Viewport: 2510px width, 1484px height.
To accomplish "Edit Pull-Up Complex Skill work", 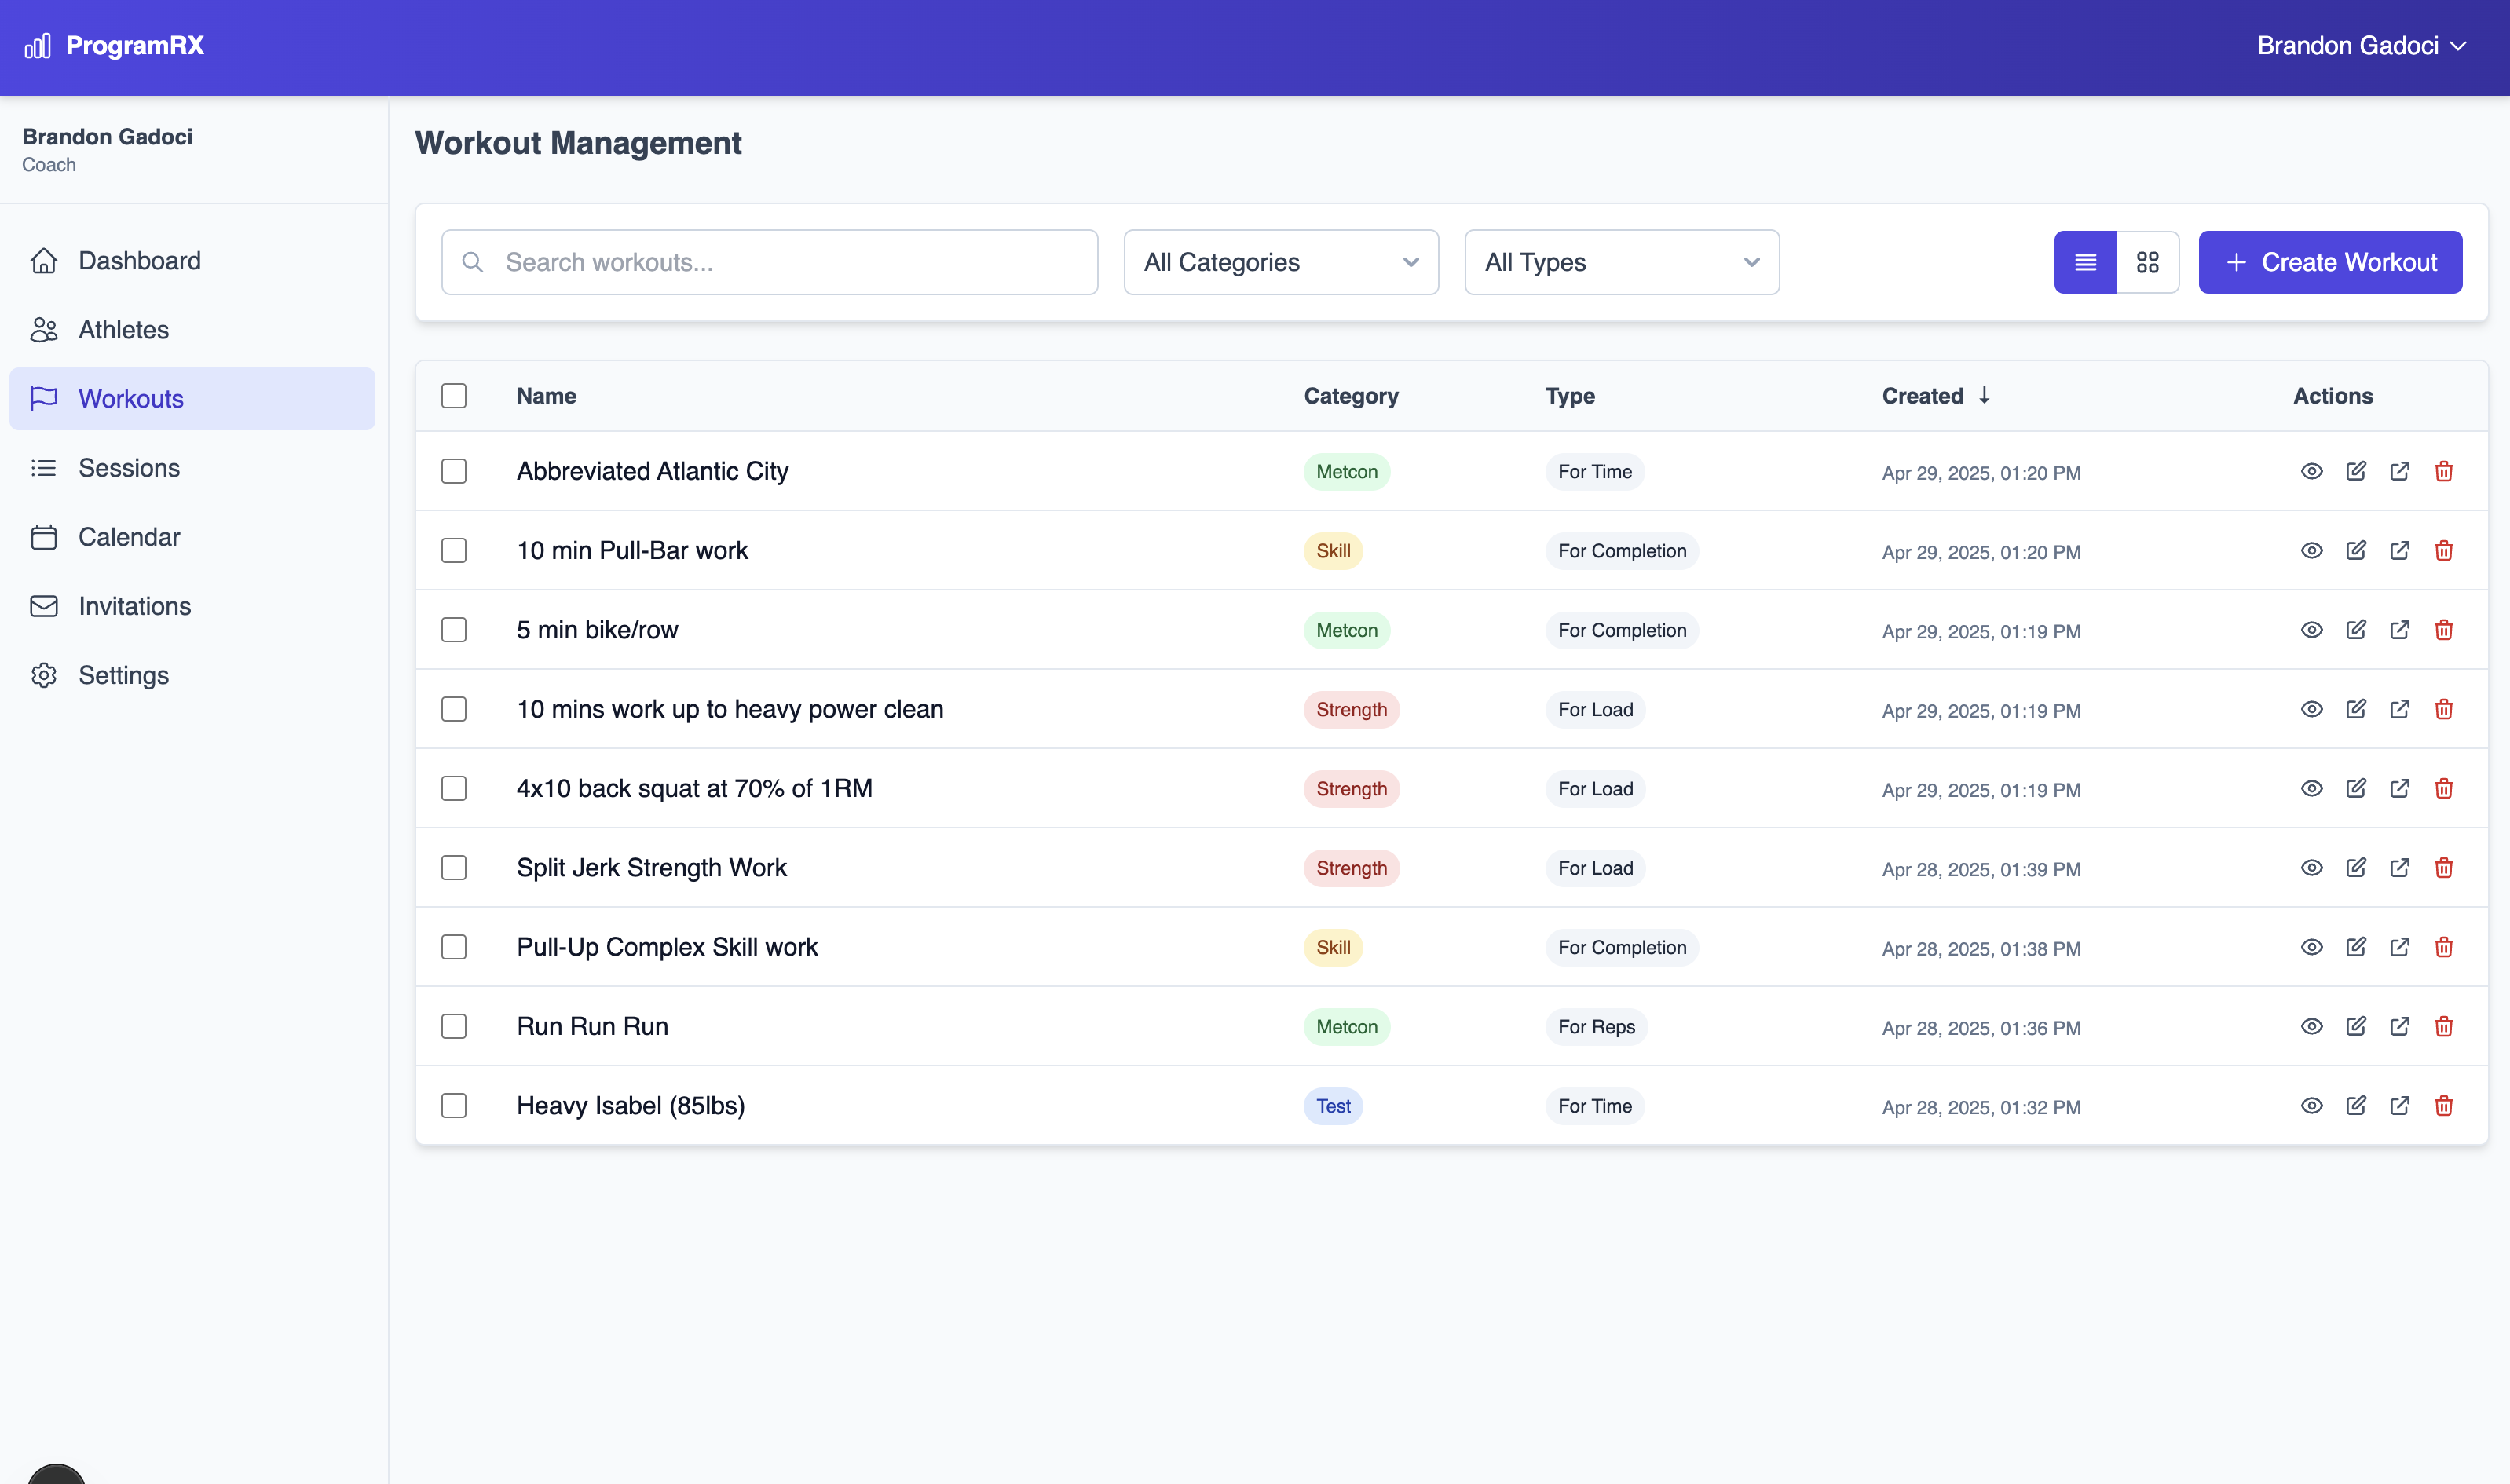I will click(x=2355, y=947).
